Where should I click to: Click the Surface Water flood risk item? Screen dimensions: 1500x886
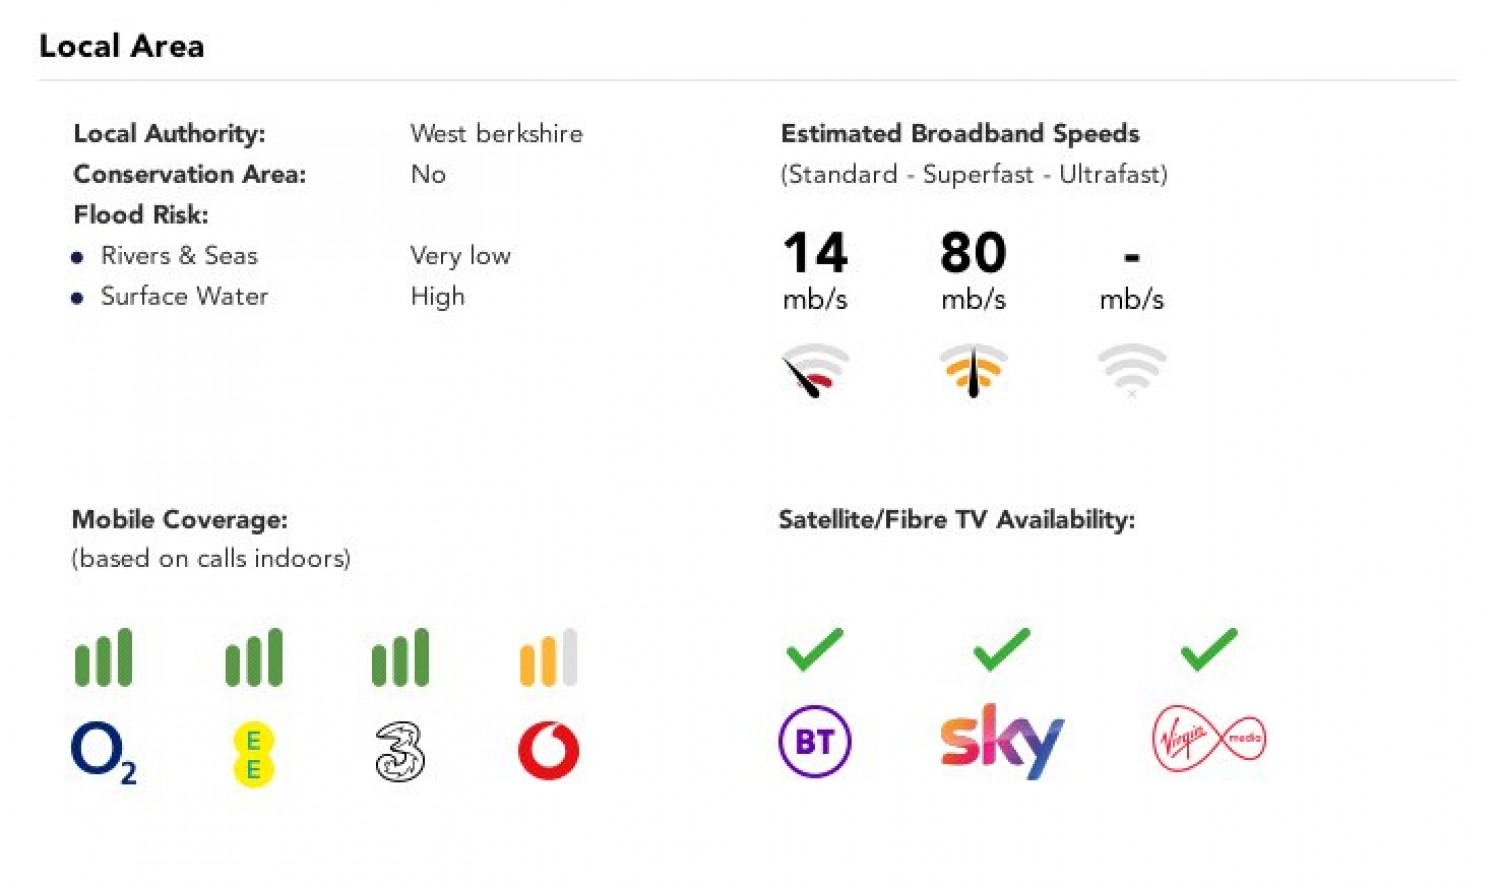pos(184,297)
